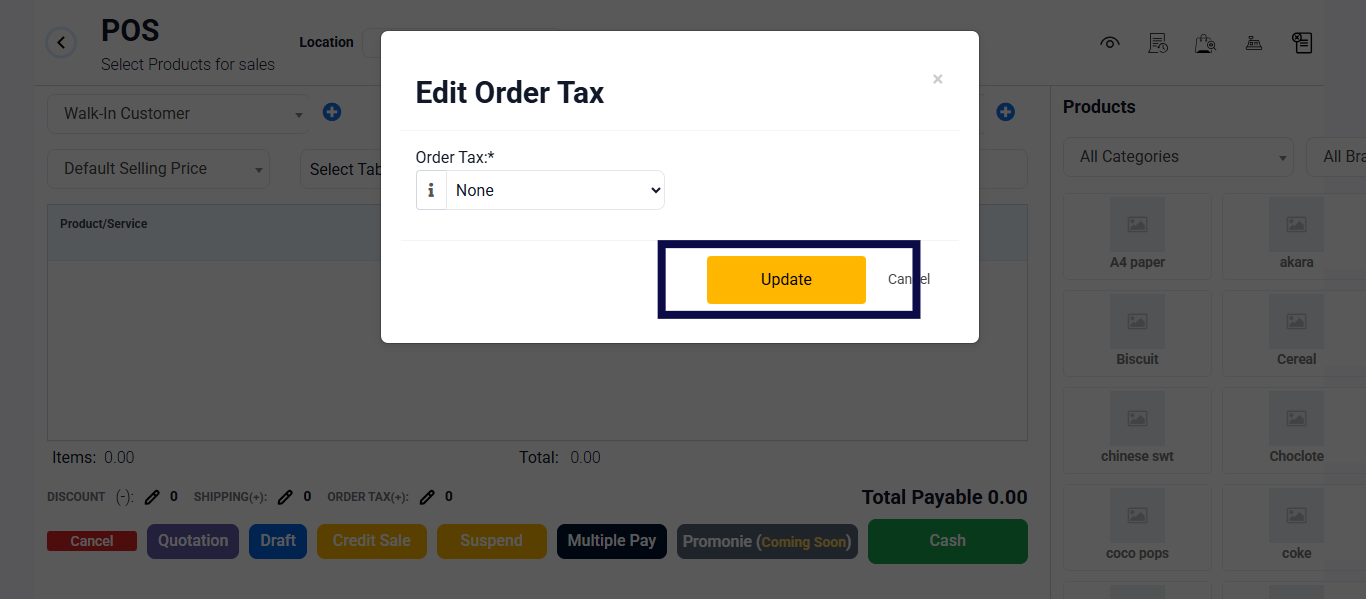The height and width of the screenshot is (599, 1366).
Task: Save sale as Quotation
Action: tap(193, 541)
